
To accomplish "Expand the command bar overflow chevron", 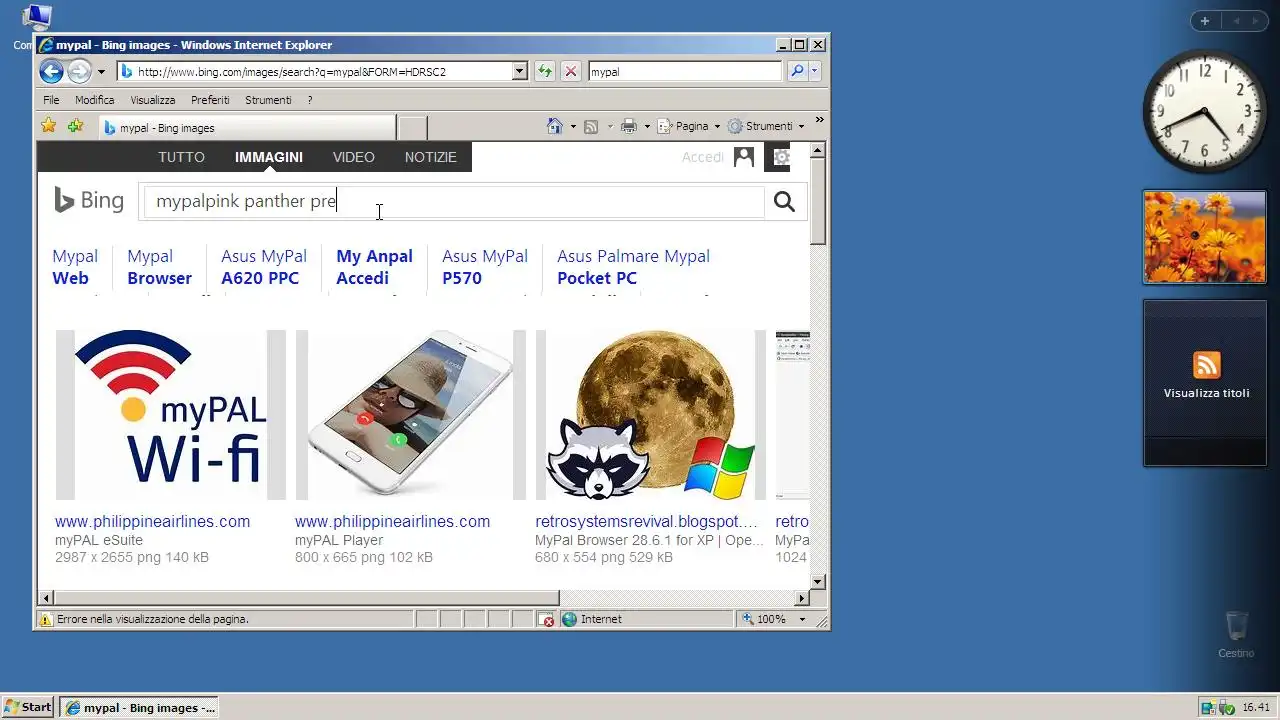I will tap(820, 120).
